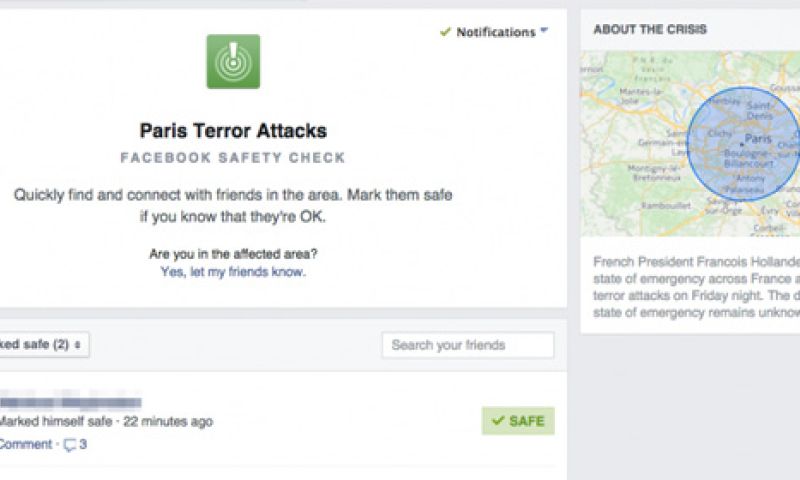Toggle the SAFE status button
The height and width of the screenshot is (480, 800).
coord(518,421)
